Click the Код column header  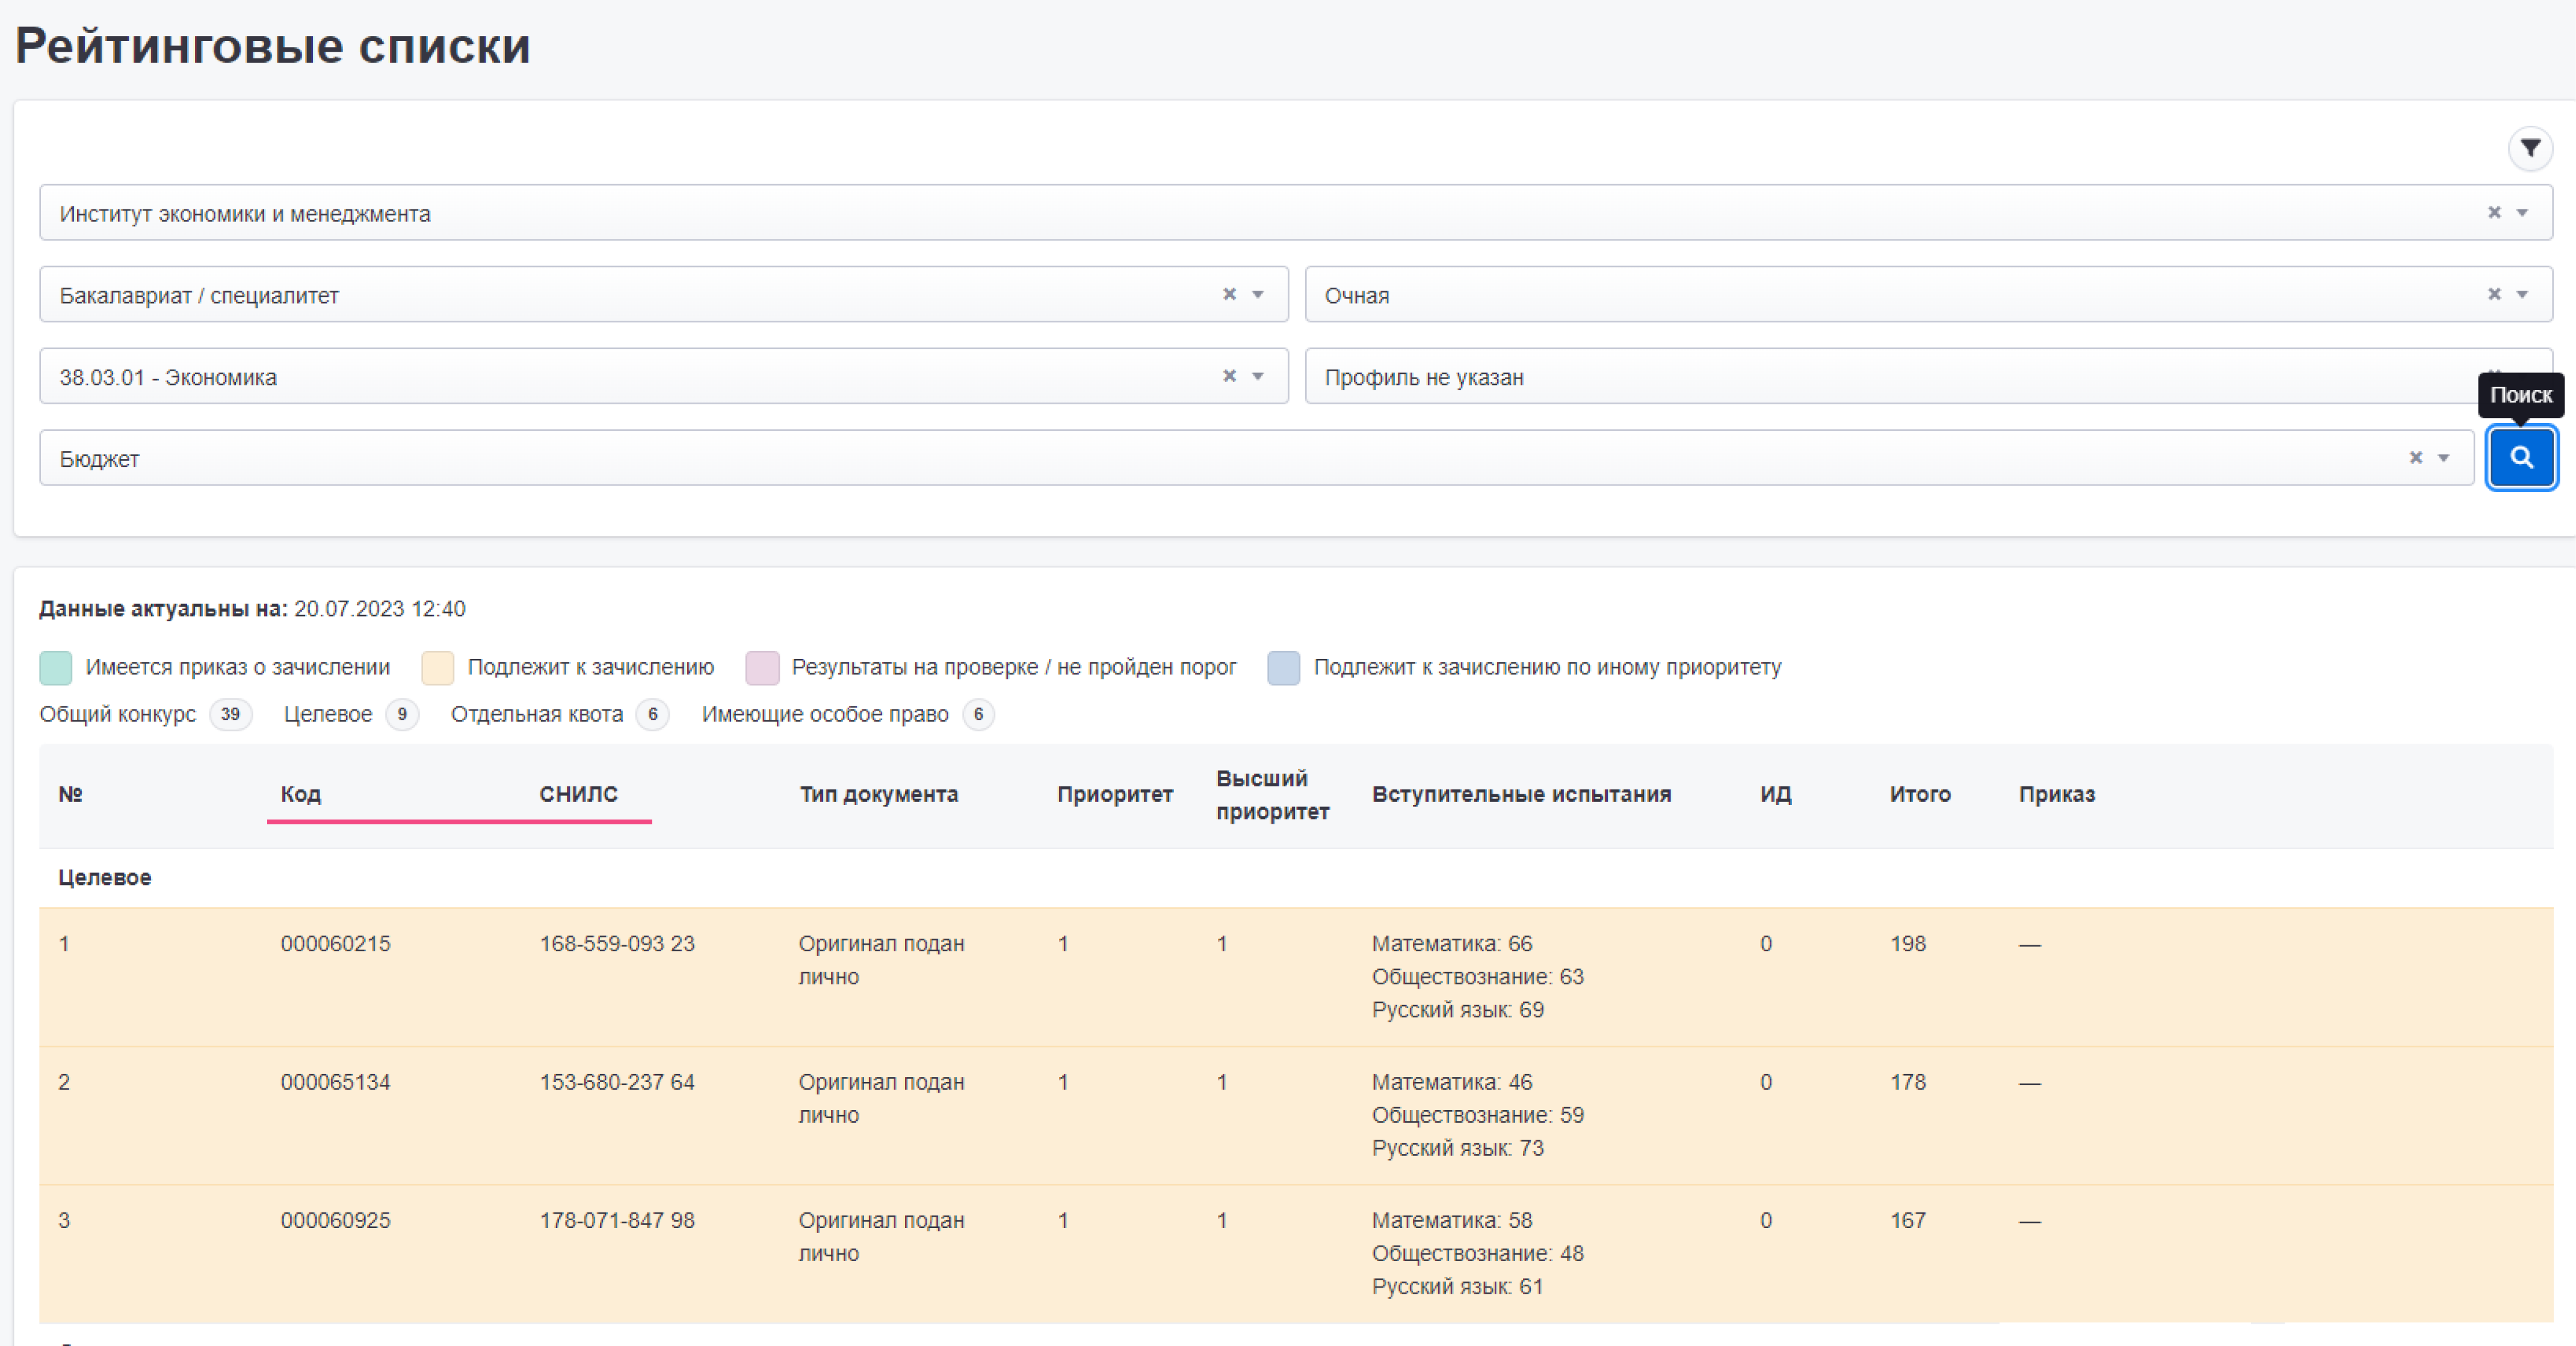click(300, 794)
